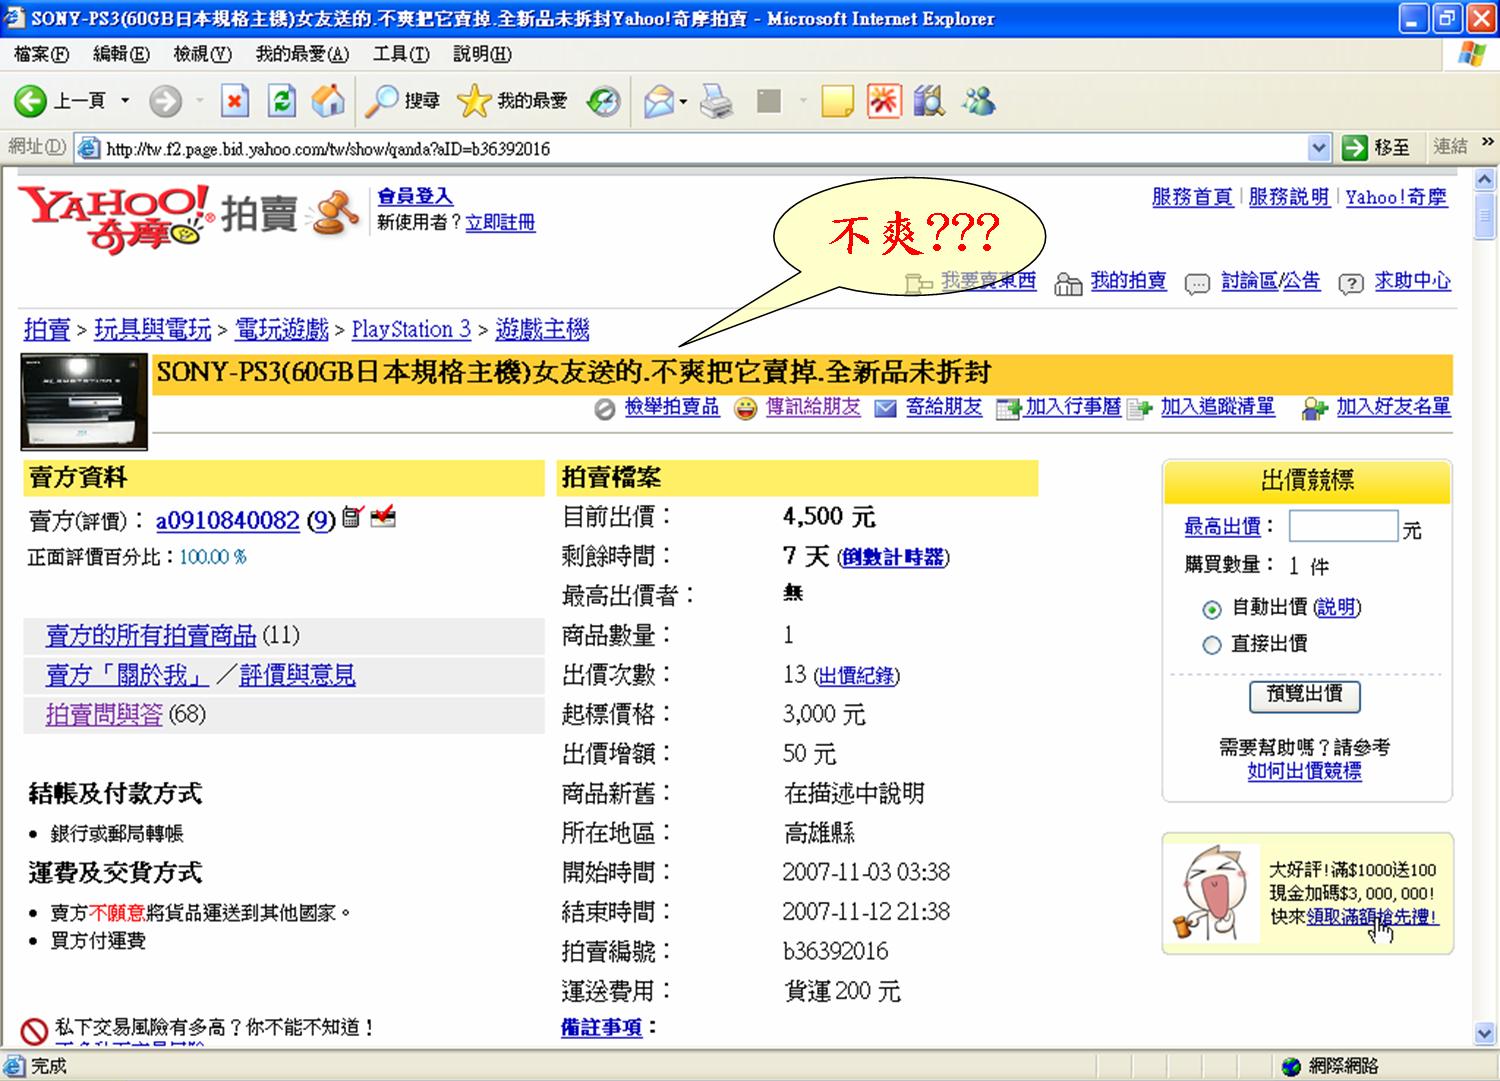Click the 預覽出價 button
This screenshot has width=1500, height=1081.
click(x=1305, y=695)
